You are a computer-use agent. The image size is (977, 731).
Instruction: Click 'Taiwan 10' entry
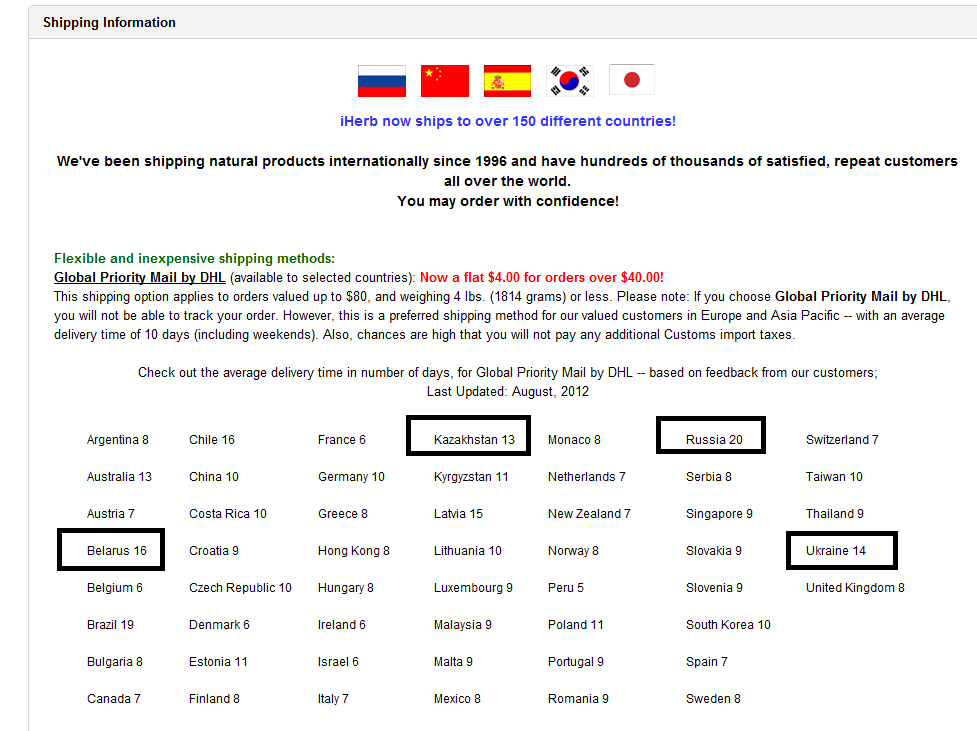(834, 477)
